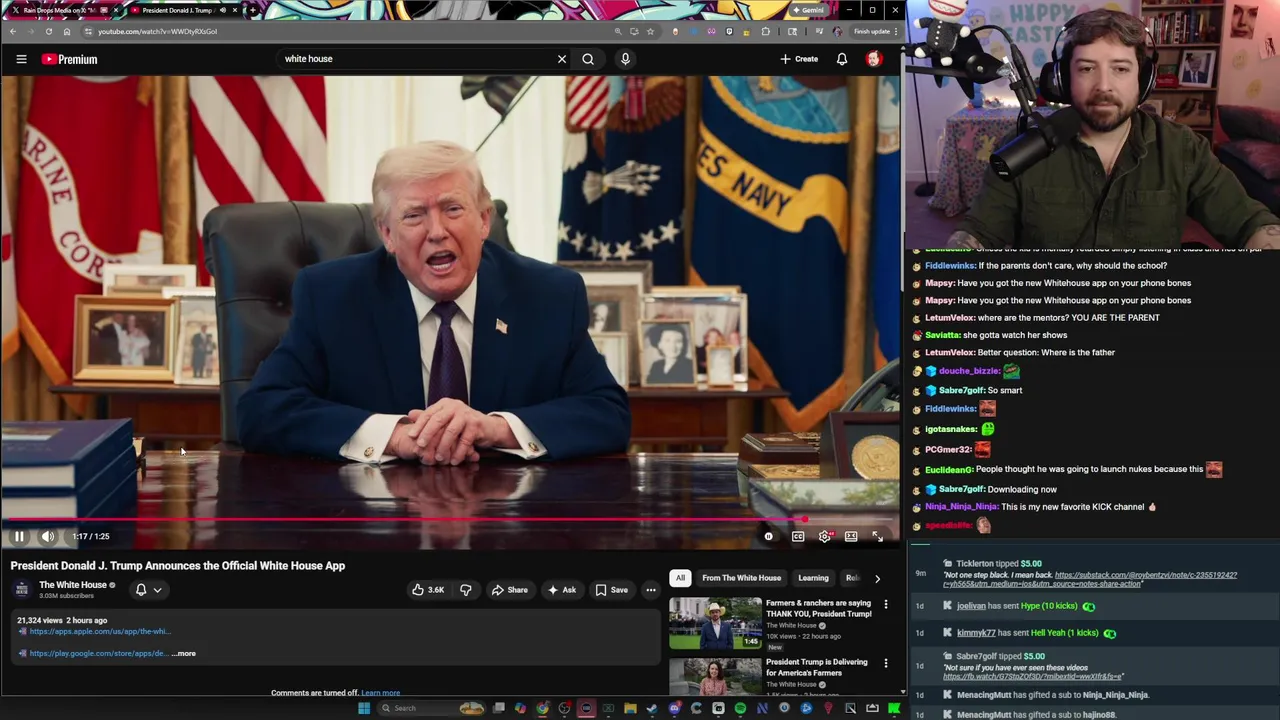This screenshot has width=1280, height=720.
Task: Open Tickierton's substack link in tip message
Action: click(1092, 580)
